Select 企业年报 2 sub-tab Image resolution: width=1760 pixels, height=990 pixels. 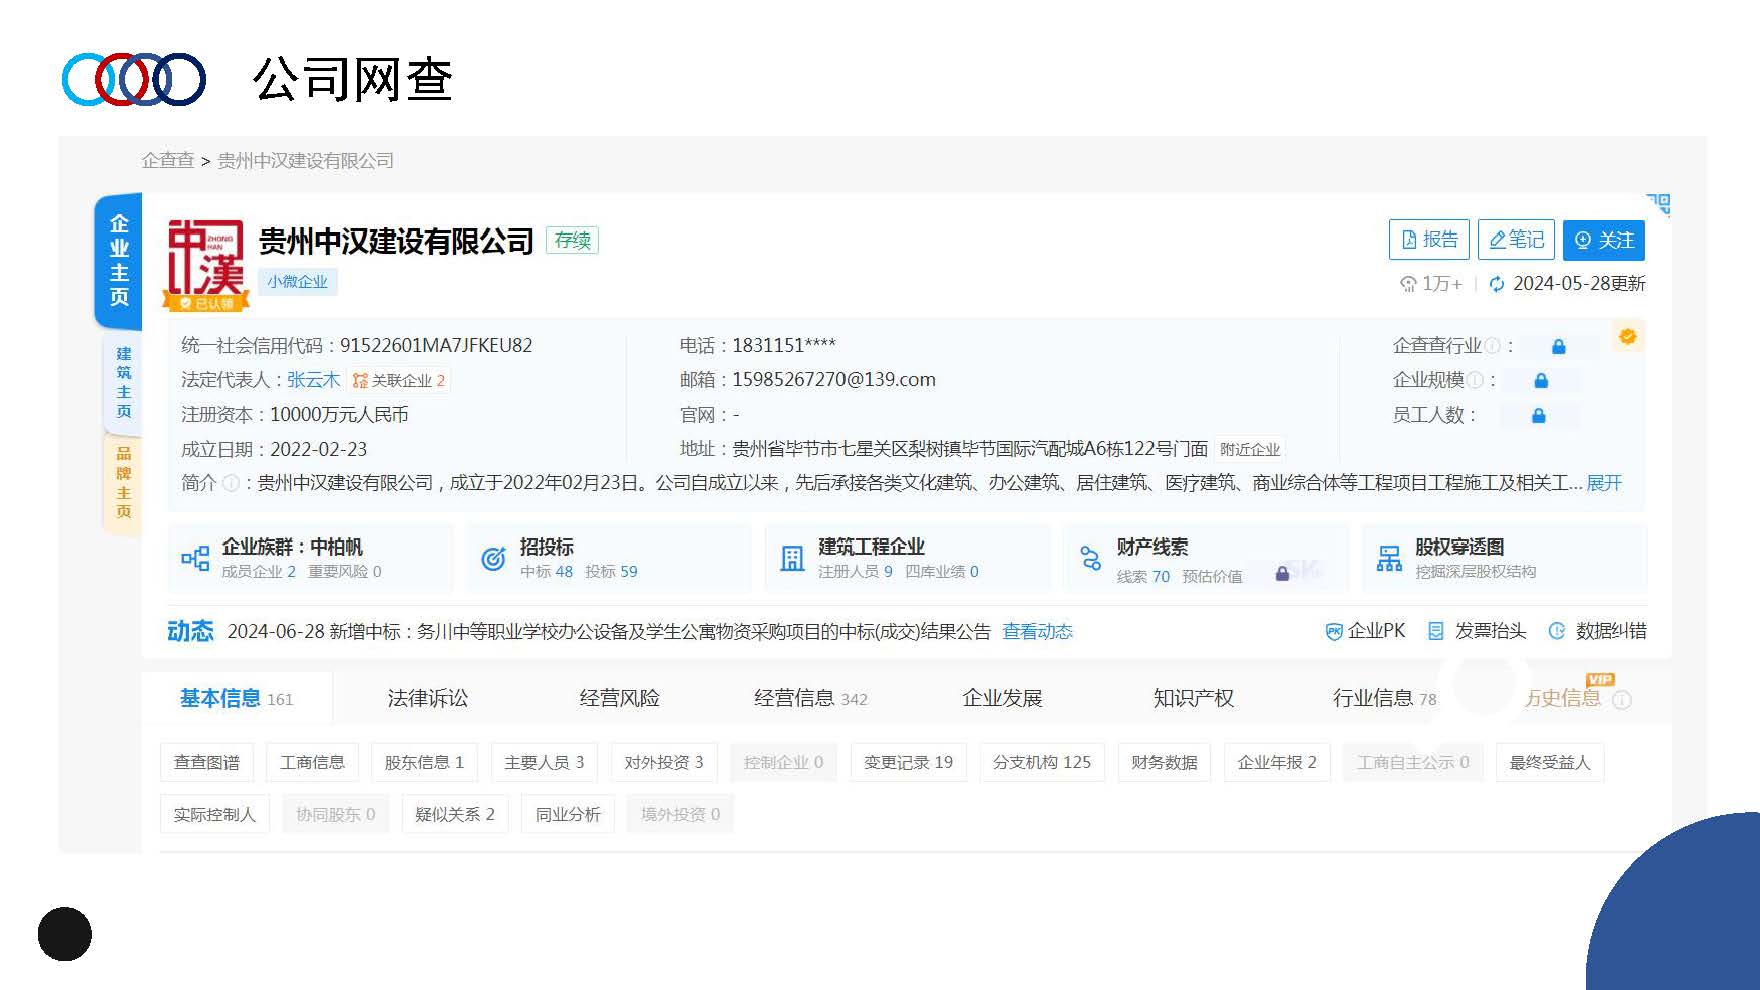coord(1277,762)
